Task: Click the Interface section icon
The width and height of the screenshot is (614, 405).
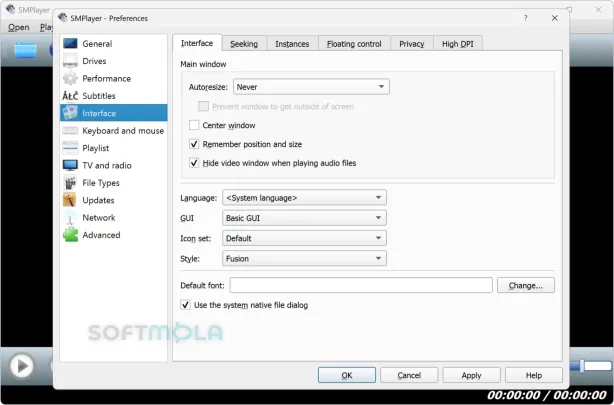Action: 70,113
